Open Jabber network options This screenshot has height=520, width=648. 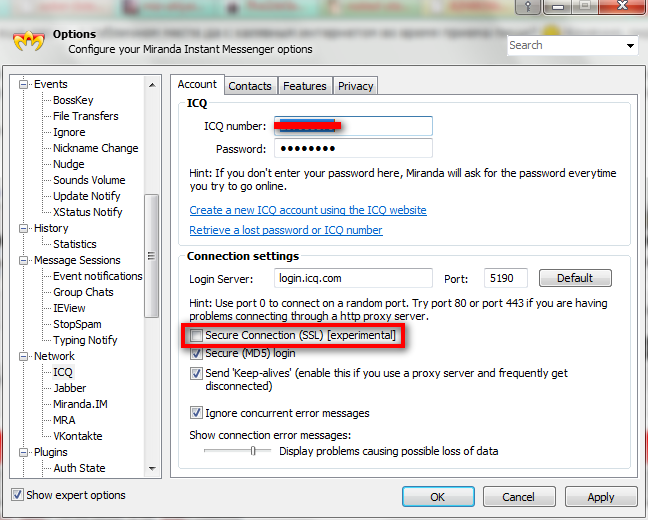pyautogui.click(x=69, y=388)
